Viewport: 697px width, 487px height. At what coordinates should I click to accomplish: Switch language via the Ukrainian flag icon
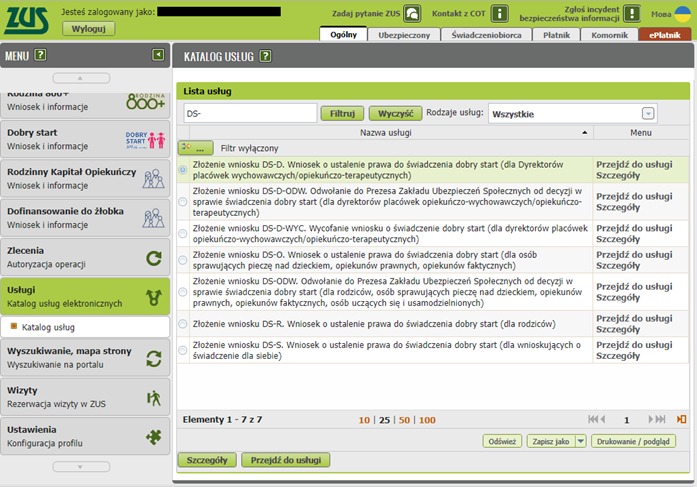(683, 14)
